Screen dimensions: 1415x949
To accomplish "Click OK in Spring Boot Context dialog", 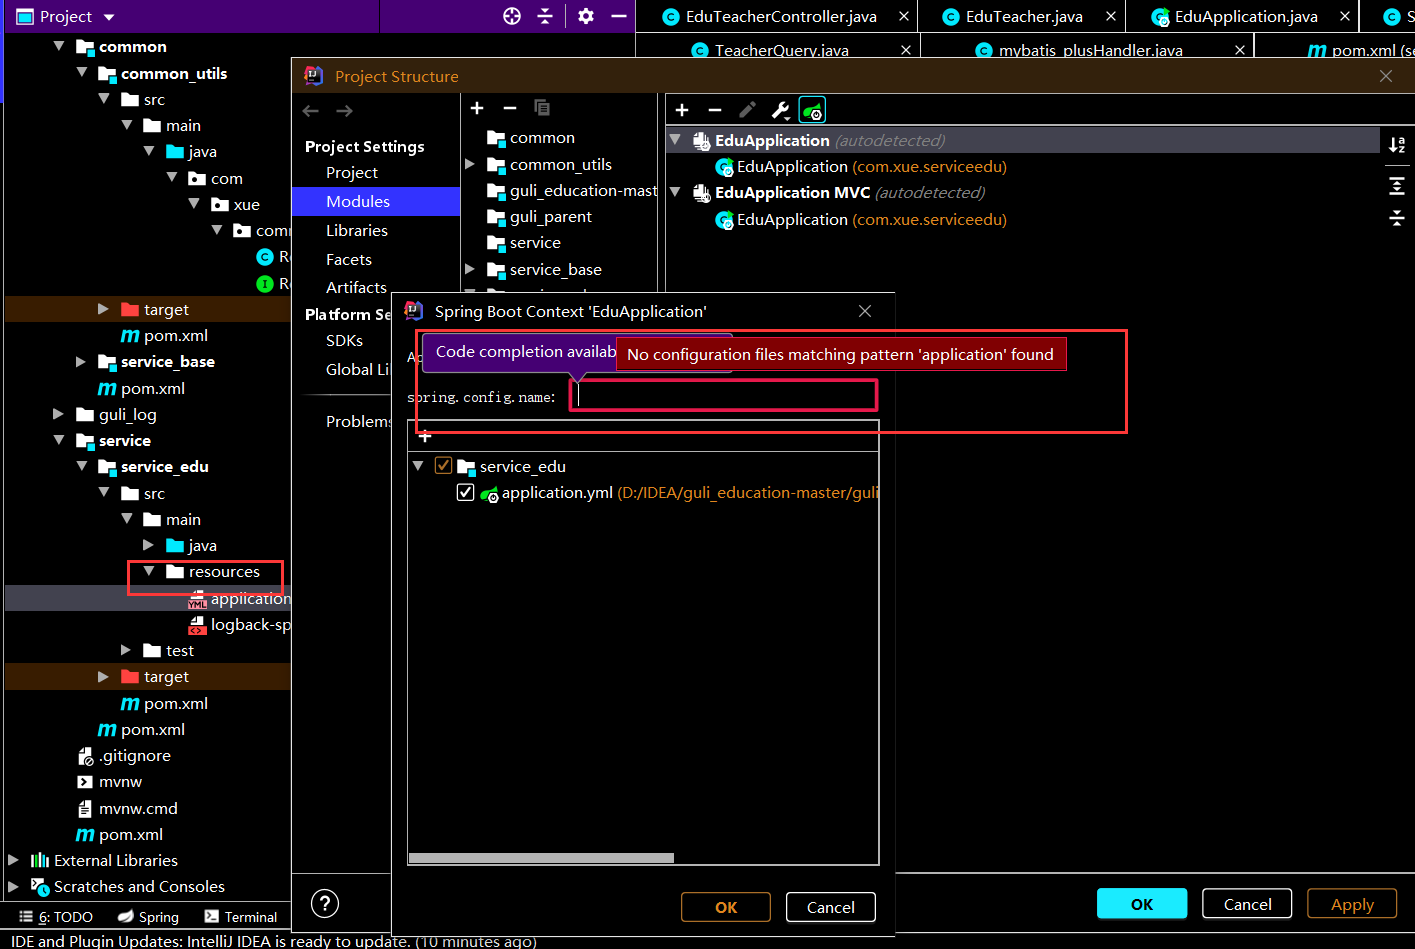I will [726, 907].
